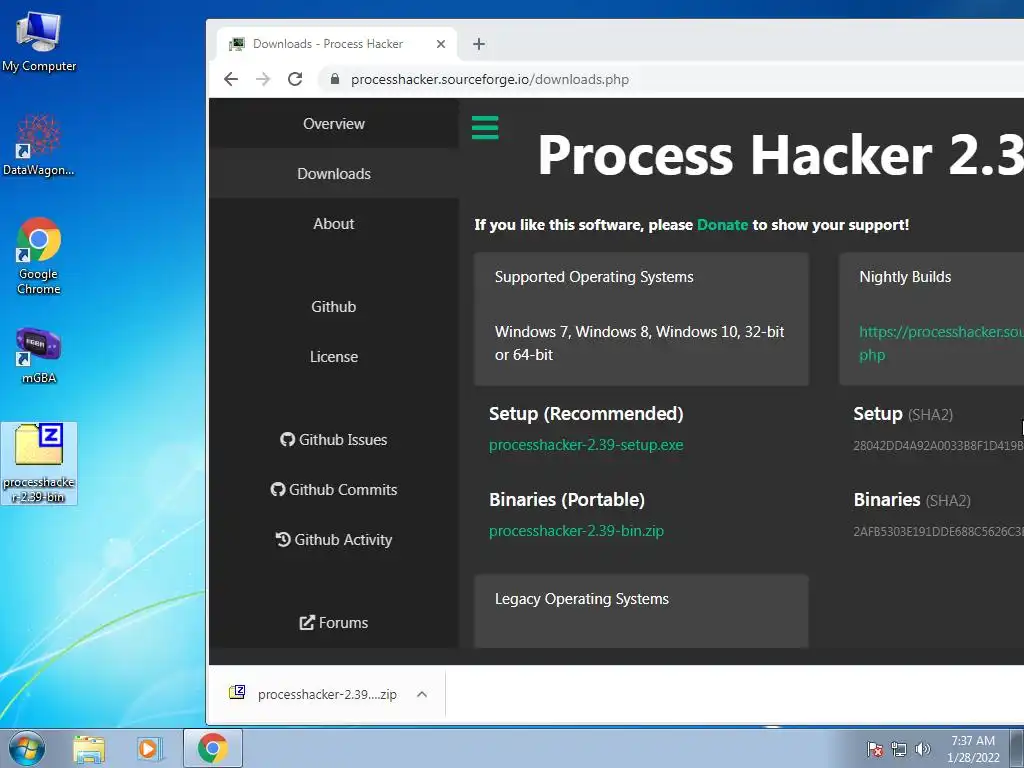Image resolution: width=1024 pixels, height=768 pixels.
Task: Toggle the green hamburger menu icon
Action: tap(485, 127)
